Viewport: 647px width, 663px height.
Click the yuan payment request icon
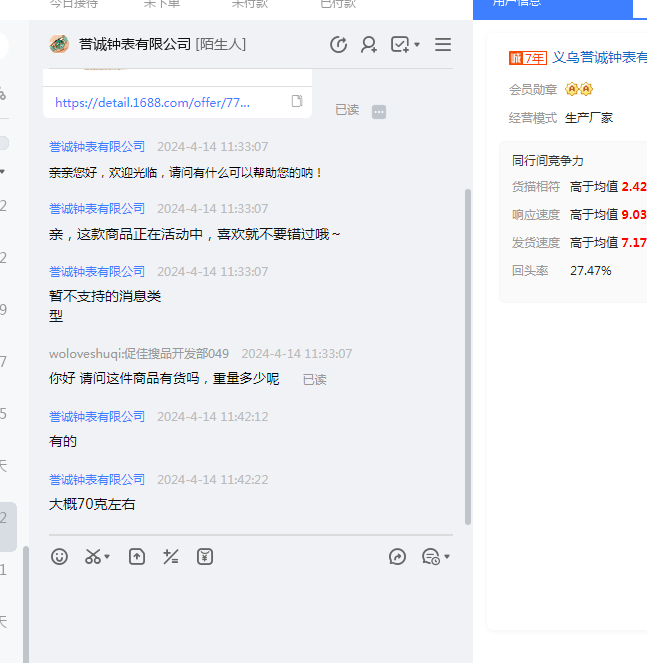(x=205, y=557)
